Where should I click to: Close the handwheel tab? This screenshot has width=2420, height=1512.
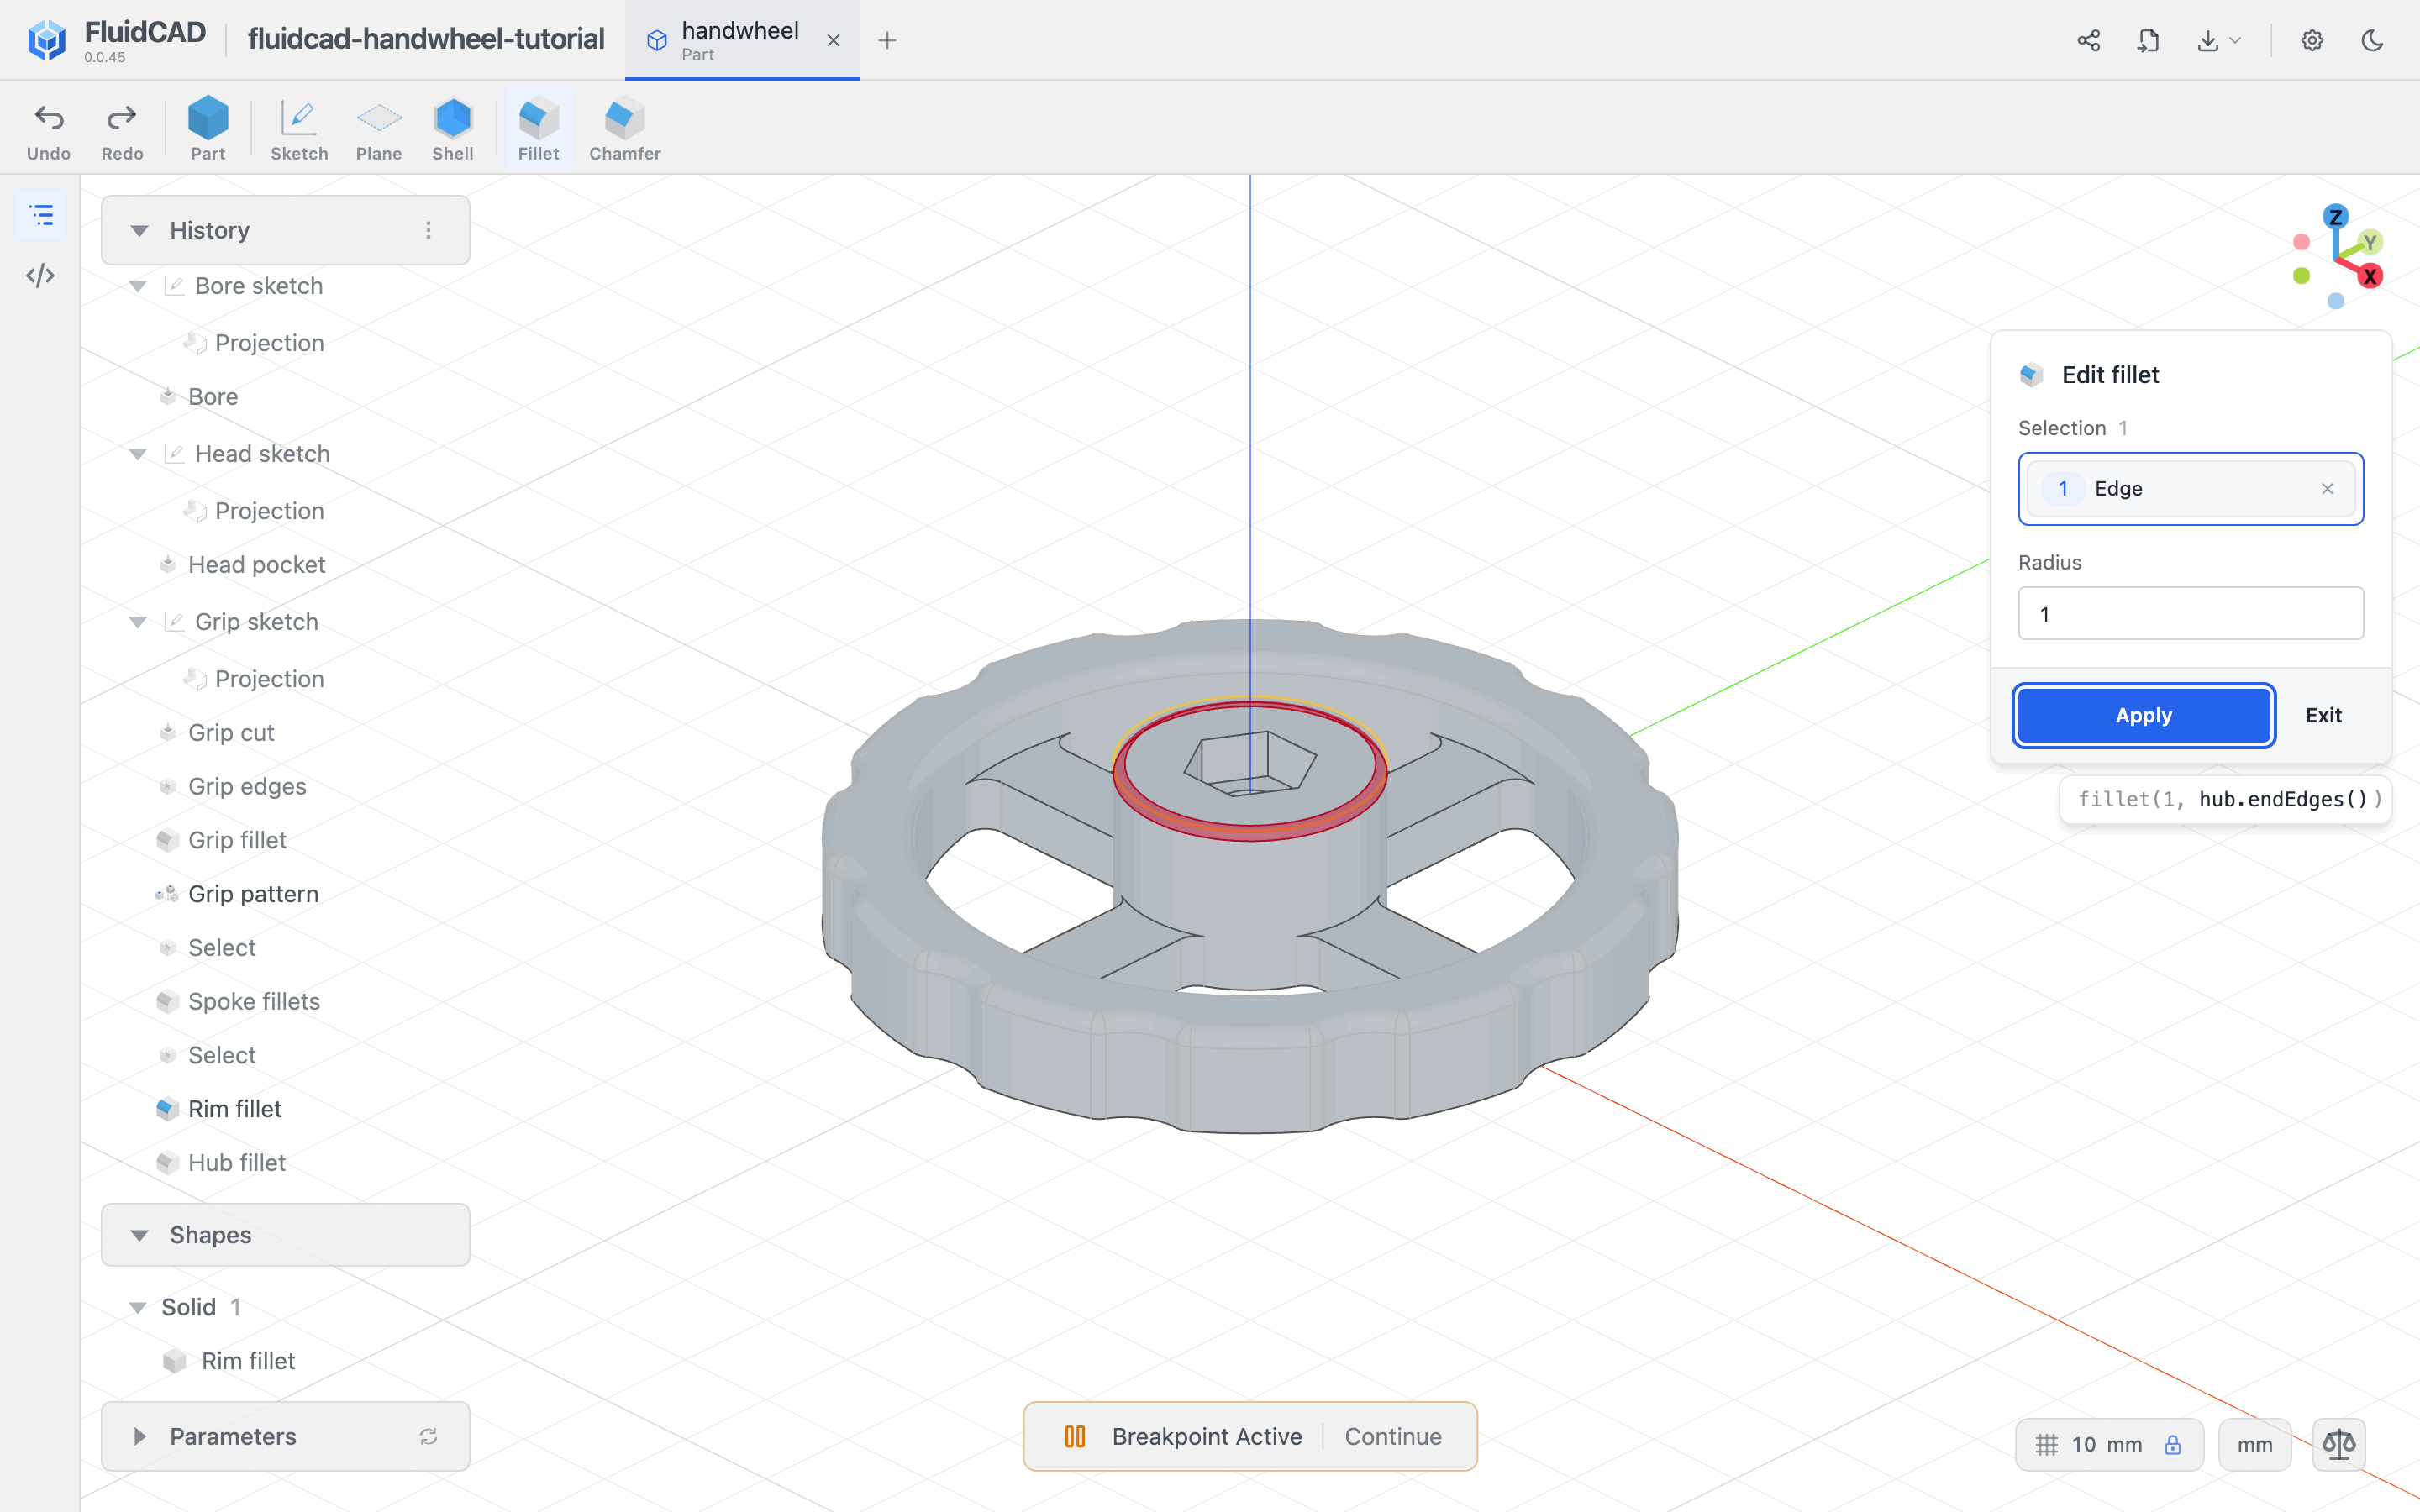click(833, 40)
